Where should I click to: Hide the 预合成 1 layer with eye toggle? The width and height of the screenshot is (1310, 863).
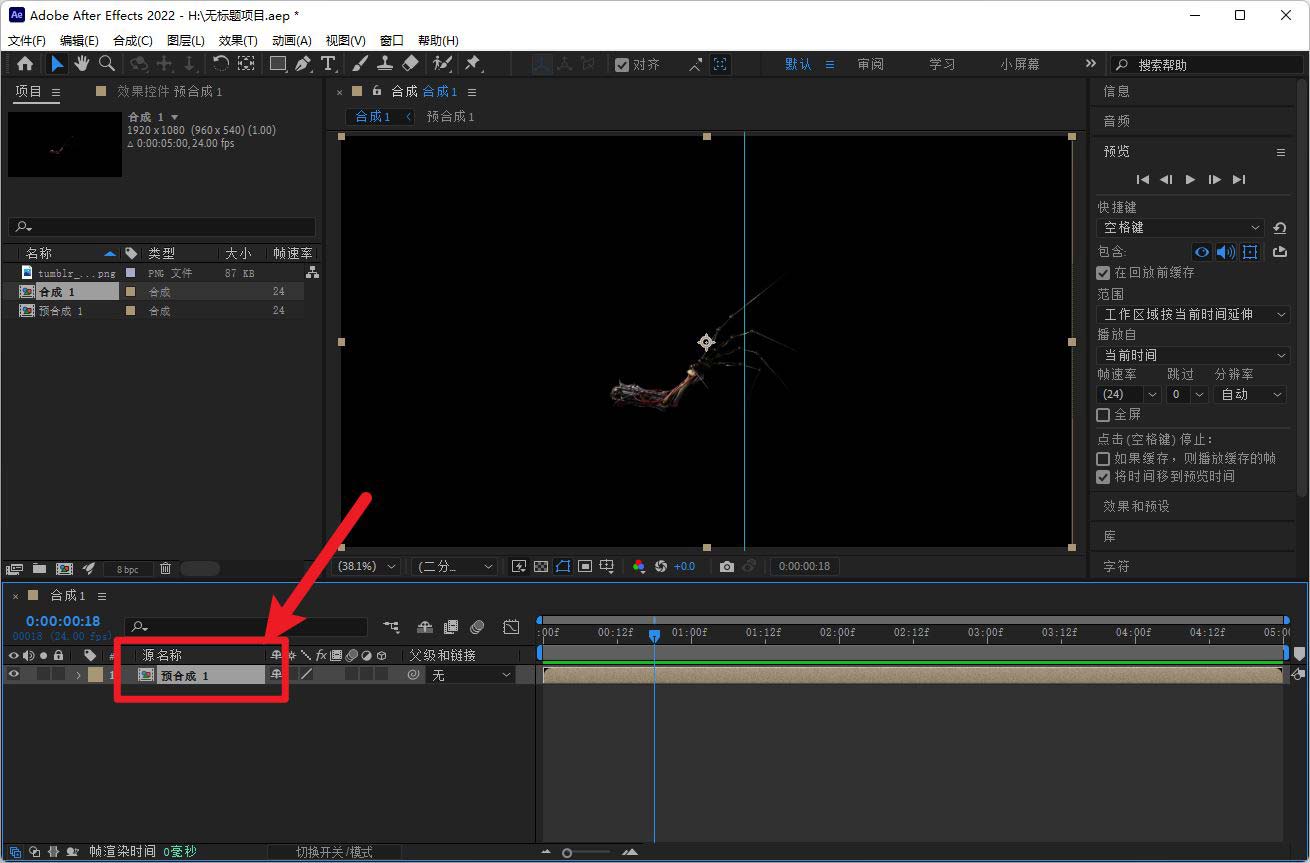(x=14, y=674)
